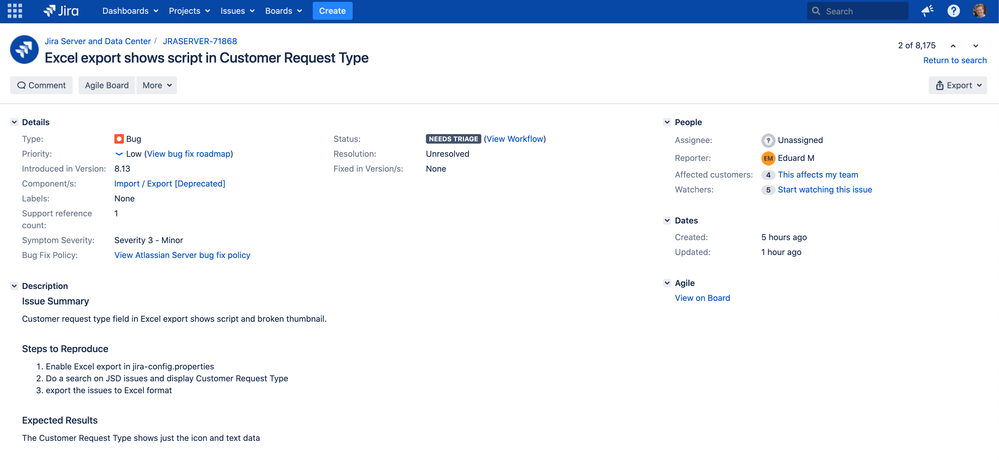The height and width of the screenshot is (460, 999).
Task: Click Return to search link
Action: pos(955,61)
